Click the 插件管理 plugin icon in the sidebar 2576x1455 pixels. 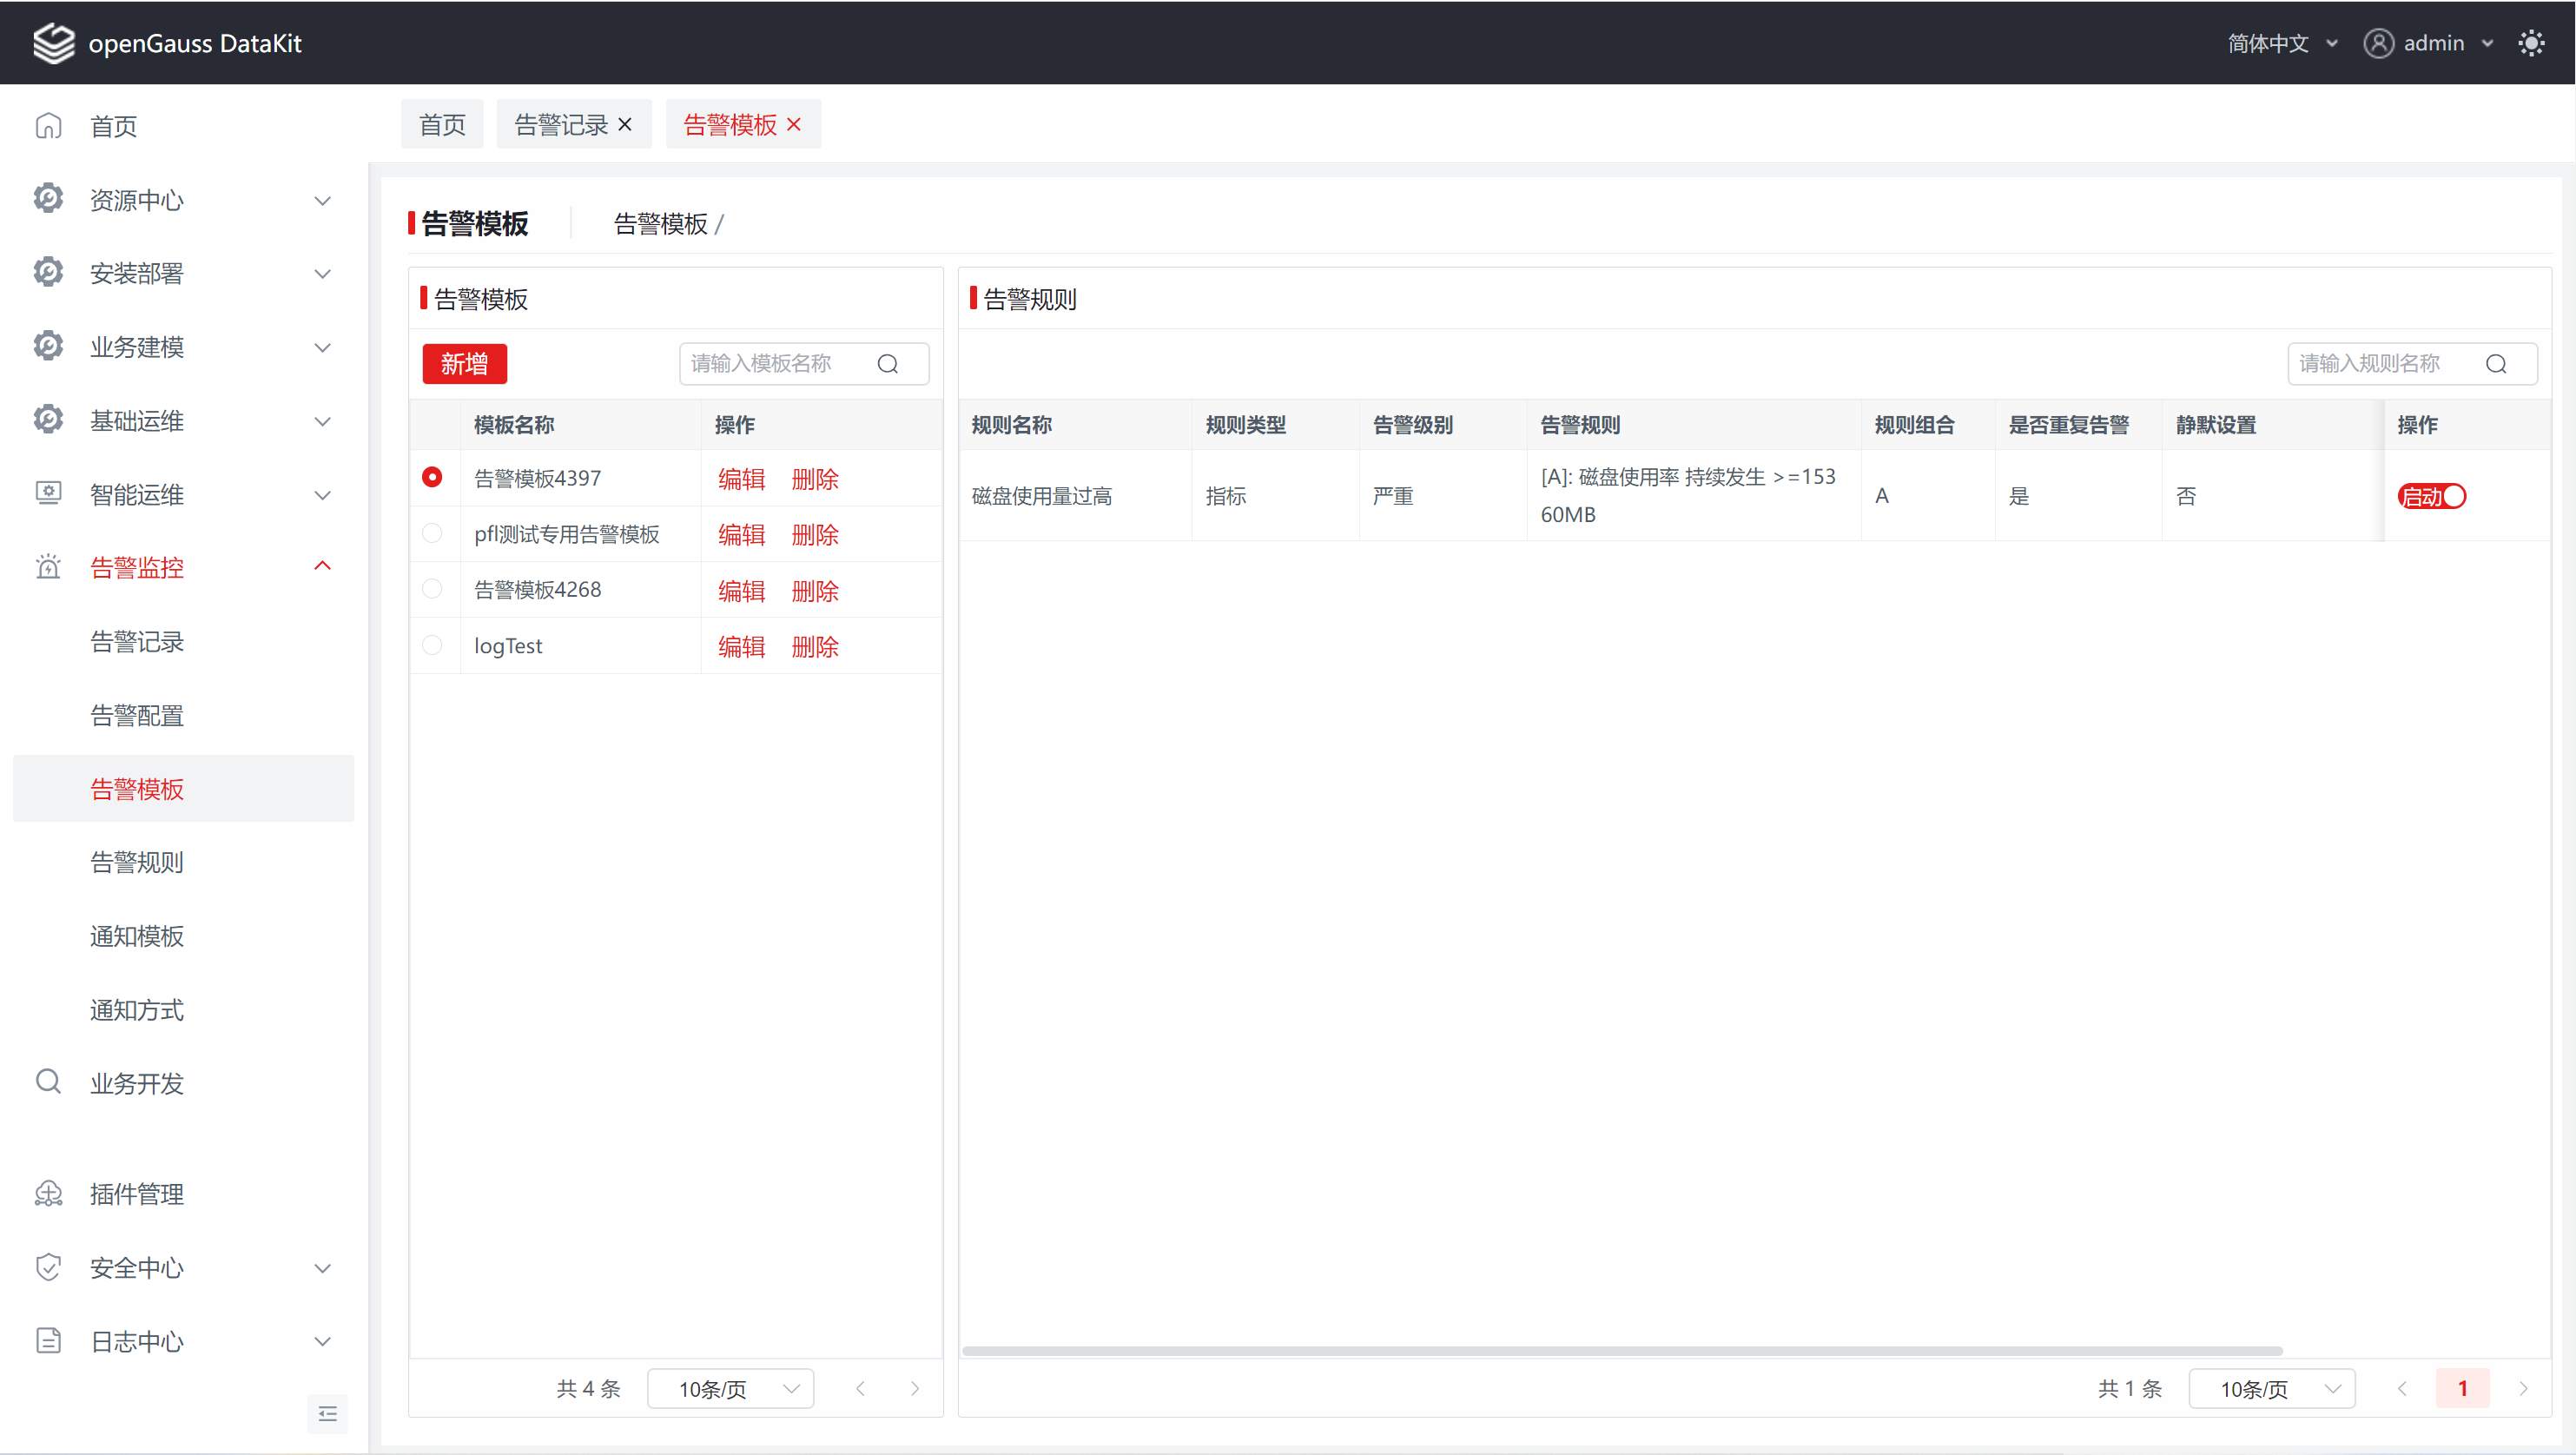tap(48, 1194)
